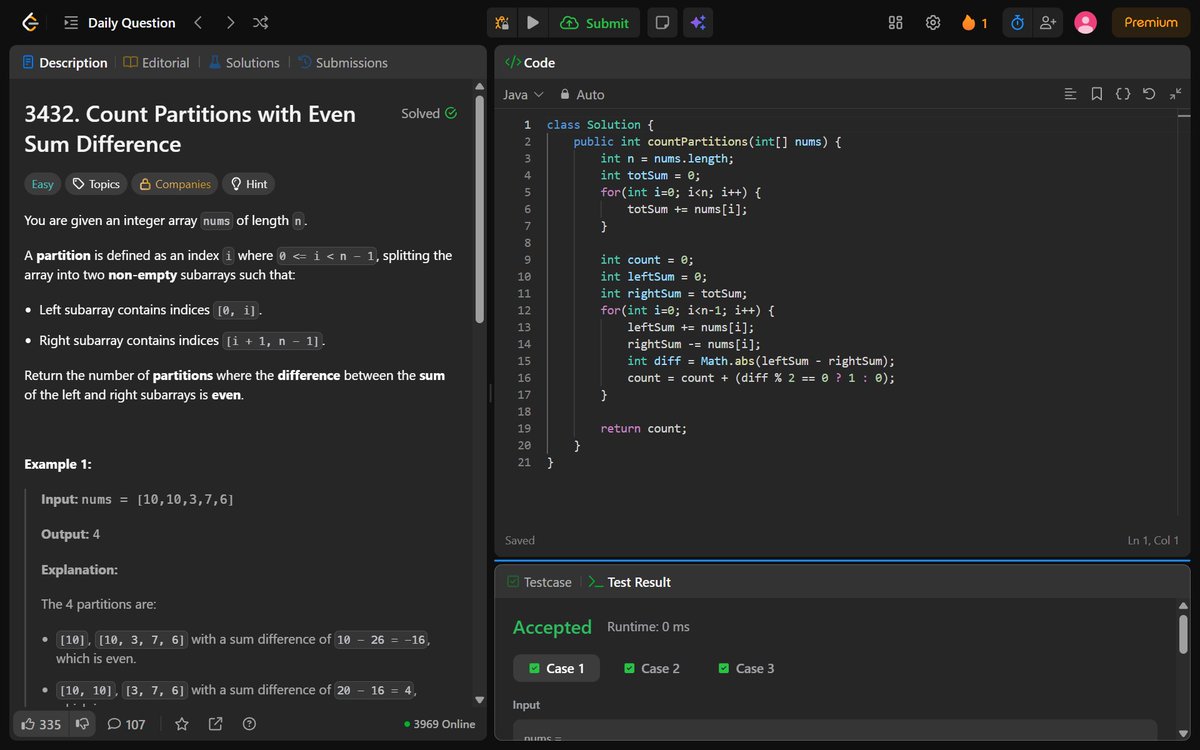
Task: Click the format code icon
Action: click(x=1071, y=94)
